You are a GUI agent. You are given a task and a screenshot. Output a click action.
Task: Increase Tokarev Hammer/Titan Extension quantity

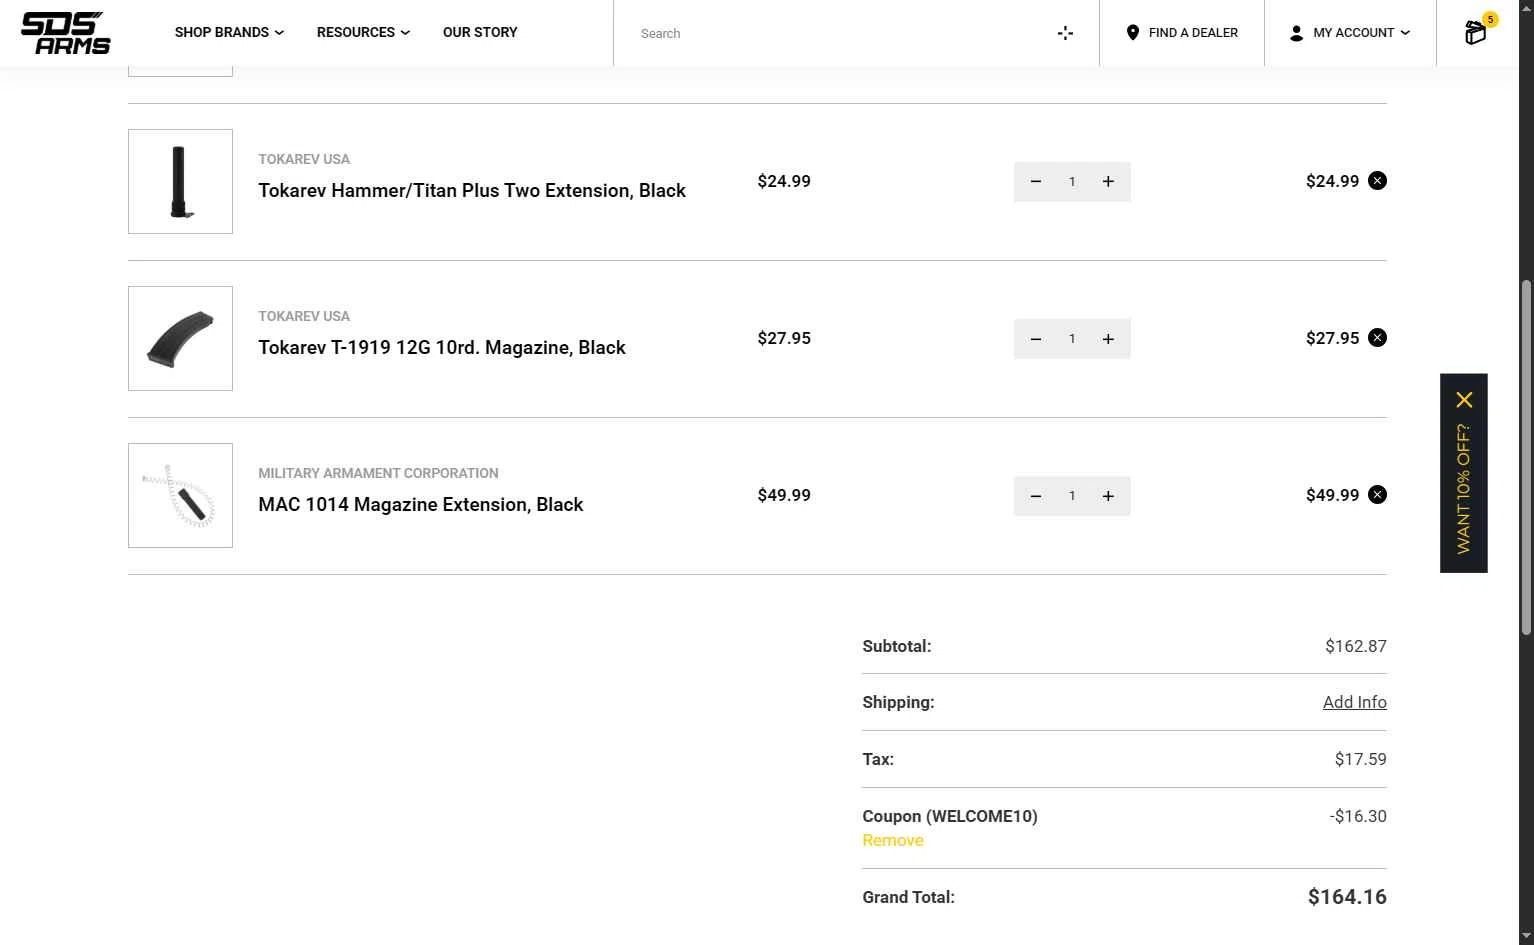[1108, 182]
